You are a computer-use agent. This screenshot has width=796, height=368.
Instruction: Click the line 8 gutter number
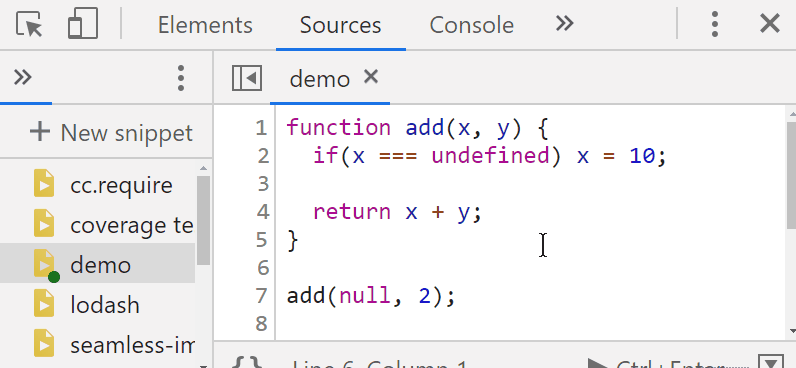coord(262,323)
